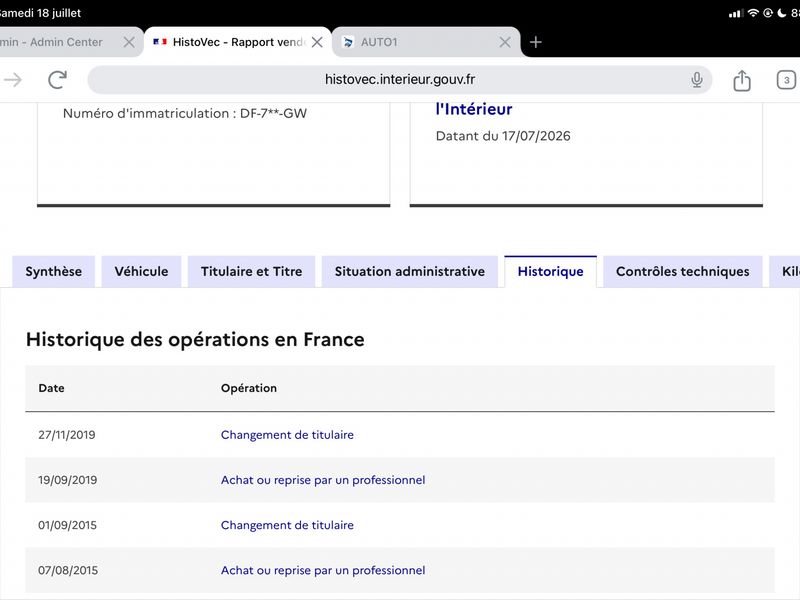Open the Contrôles techniques tab

point(683,271)
